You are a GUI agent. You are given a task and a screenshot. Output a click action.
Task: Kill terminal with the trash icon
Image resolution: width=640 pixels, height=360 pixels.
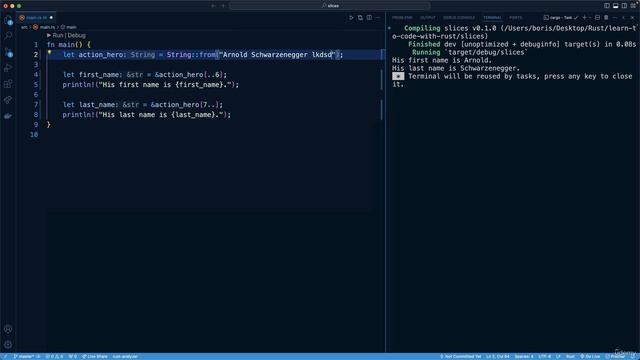click(606, 18)
